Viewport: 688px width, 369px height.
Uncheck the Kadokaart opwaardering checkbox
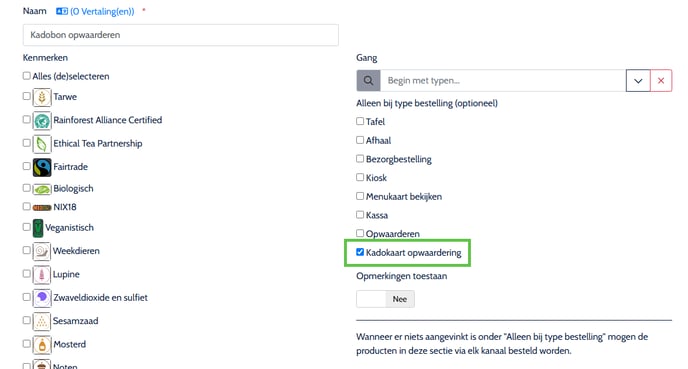[360, 252]
